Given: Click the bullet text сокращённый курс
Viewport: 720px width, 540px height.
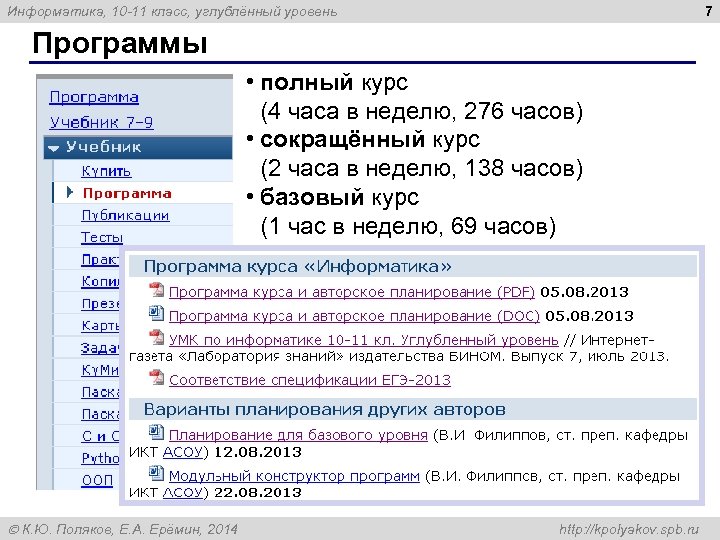Looking at the screenshot, I should pos(370,140).
